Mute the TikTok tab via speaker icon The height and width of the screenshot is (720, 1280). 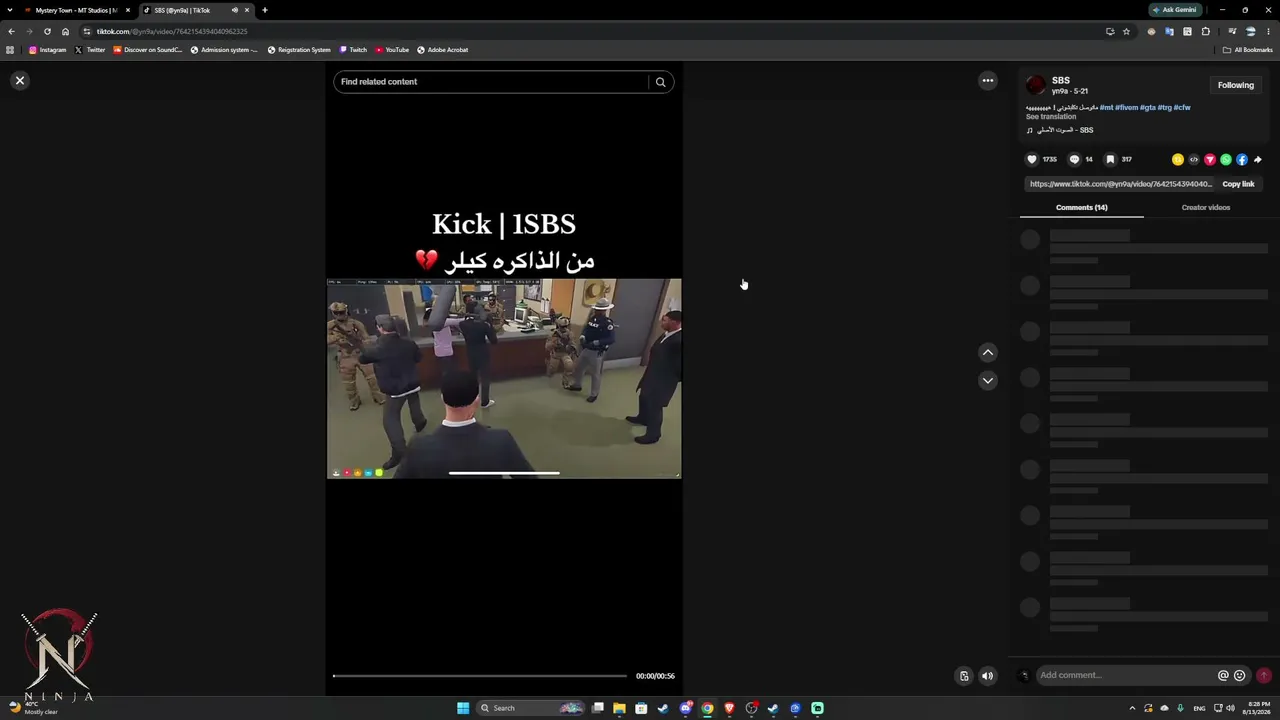click(235, 10)
